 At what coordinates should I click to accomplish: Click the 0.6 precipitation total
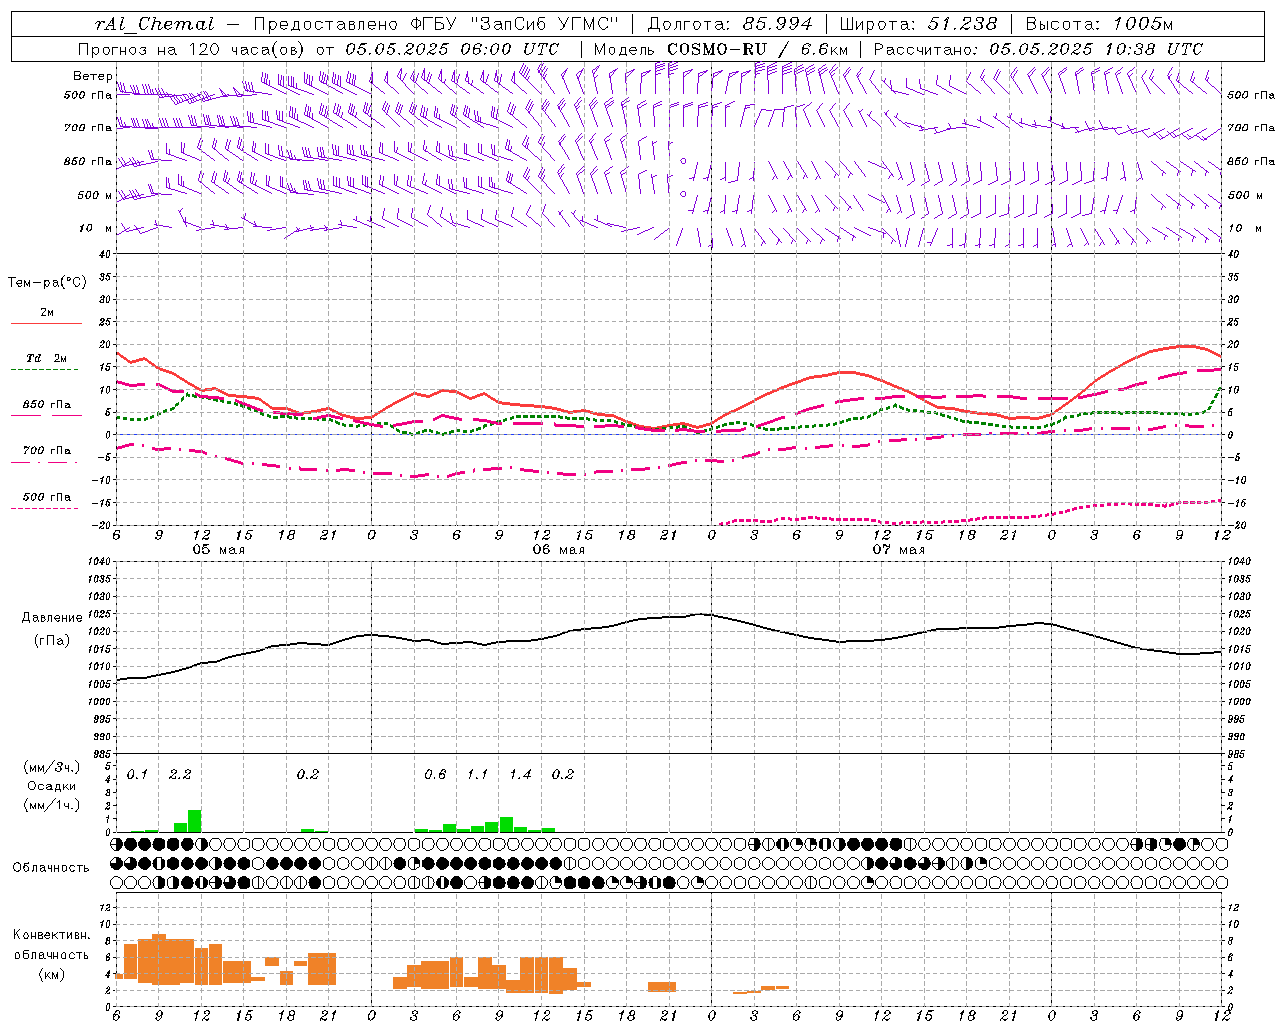point(435,774)
